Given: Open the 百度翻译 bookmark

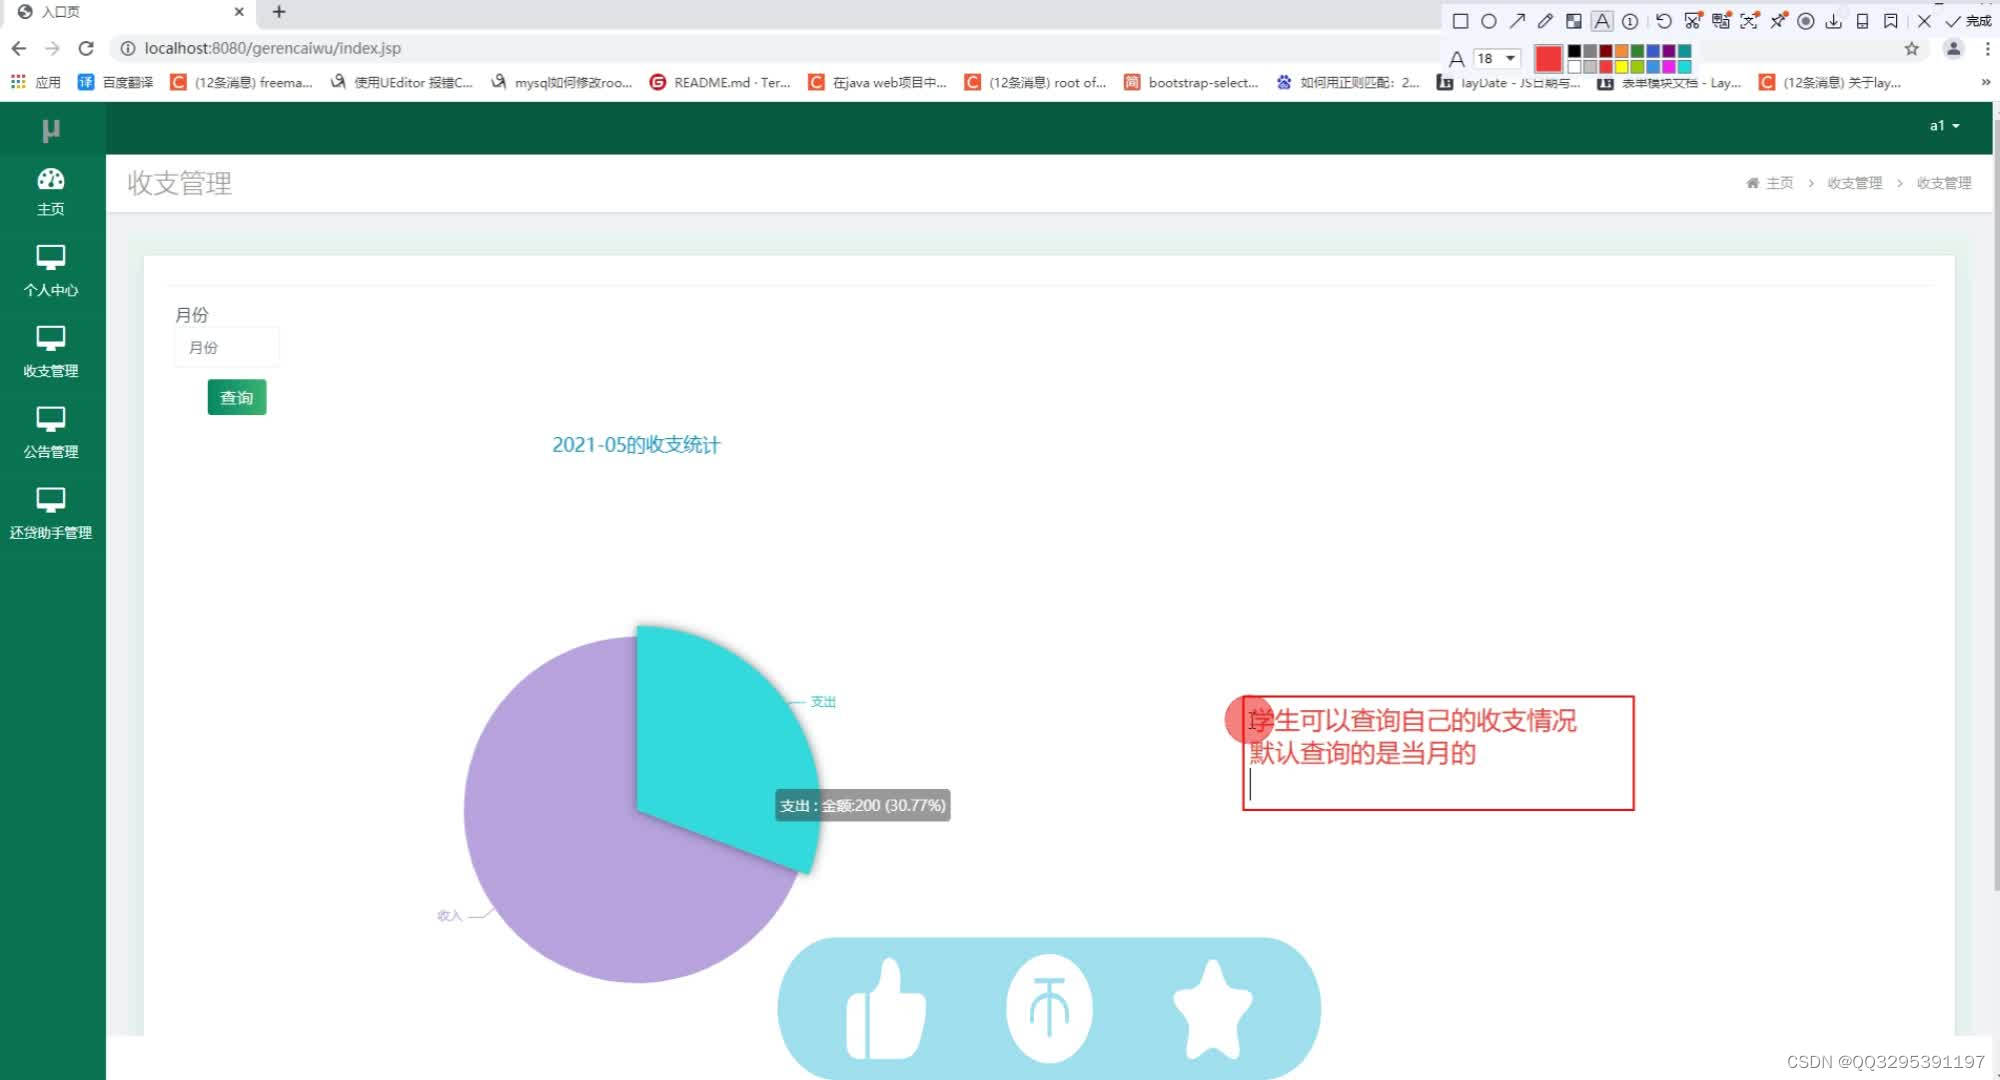Looking at the screenshot, I should pos(116,82).
